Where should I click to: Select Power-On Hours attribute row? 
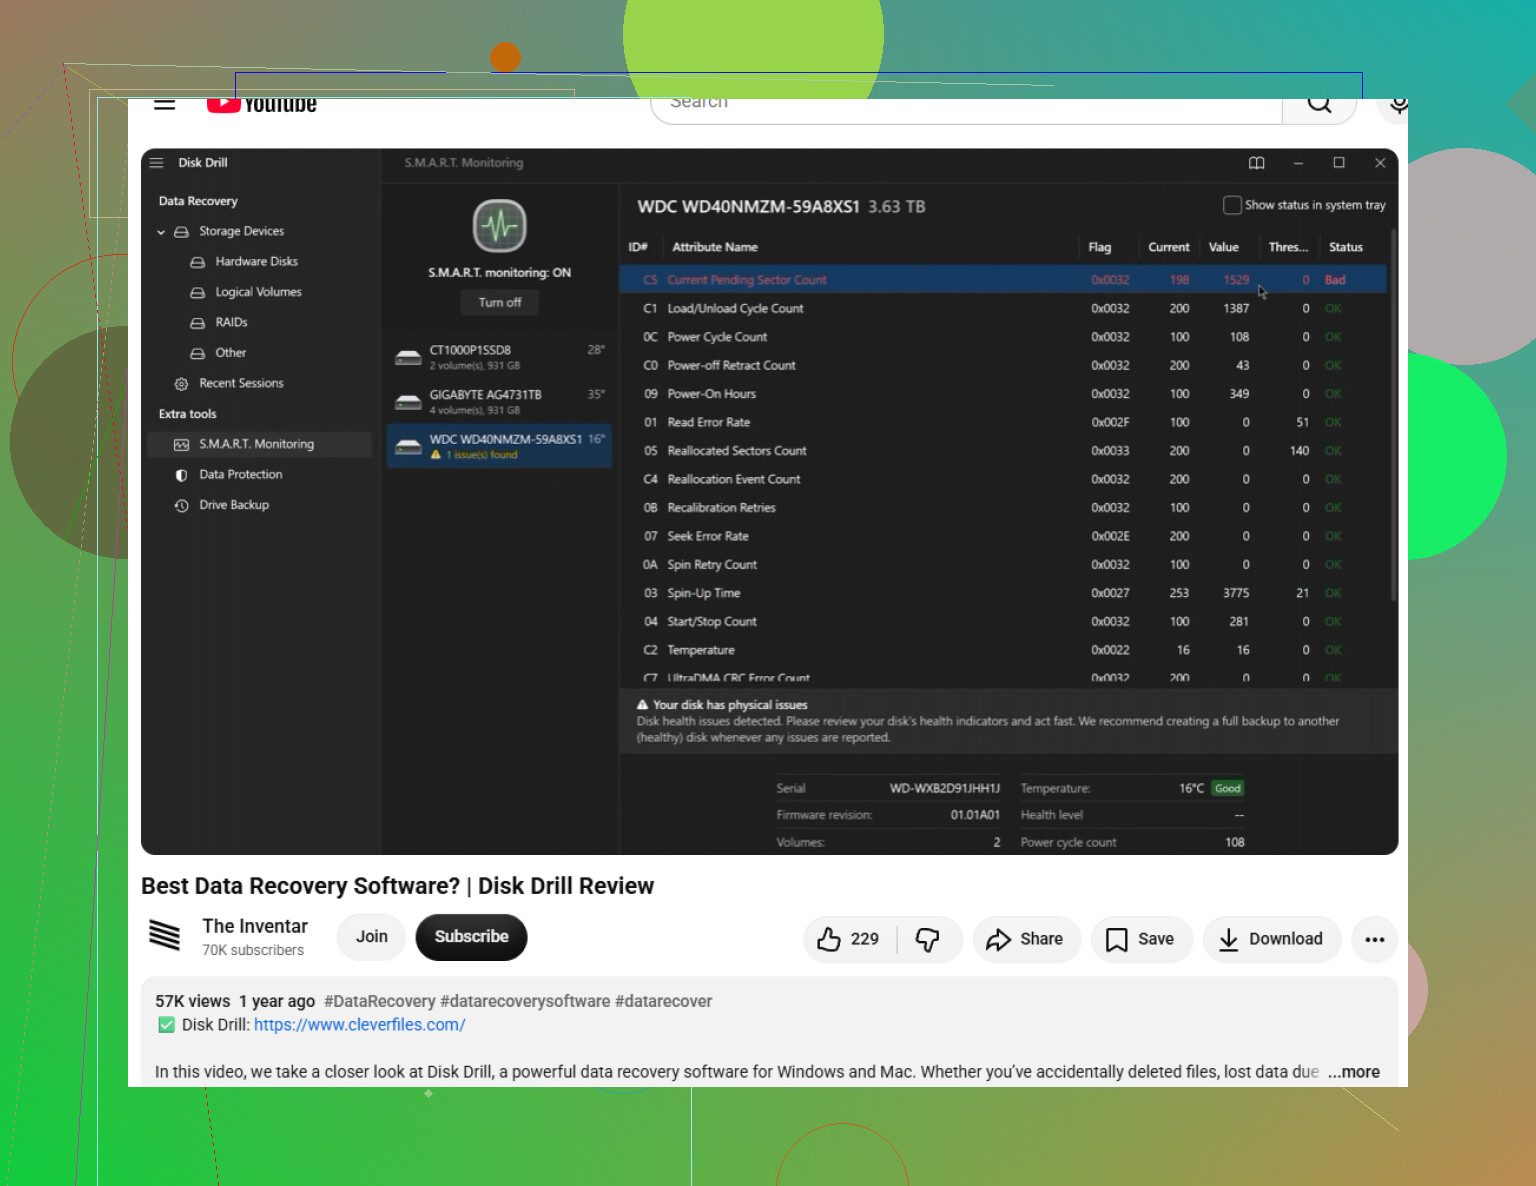pyautogui.click(x=1003, y=394)
